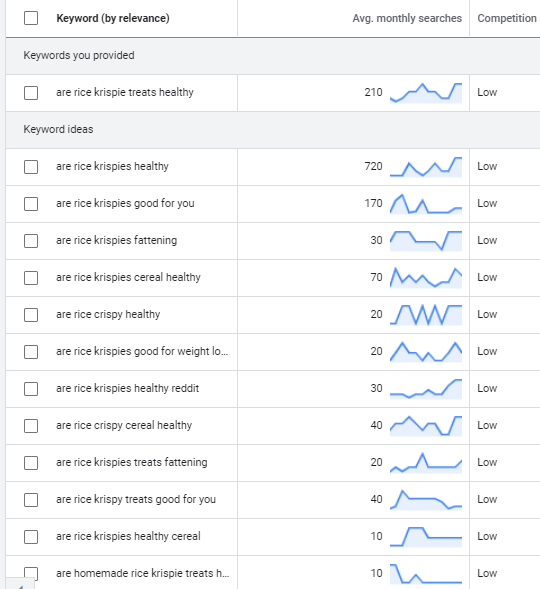Click keyword 'are rice krispies treats fattening'

(131, 462)
